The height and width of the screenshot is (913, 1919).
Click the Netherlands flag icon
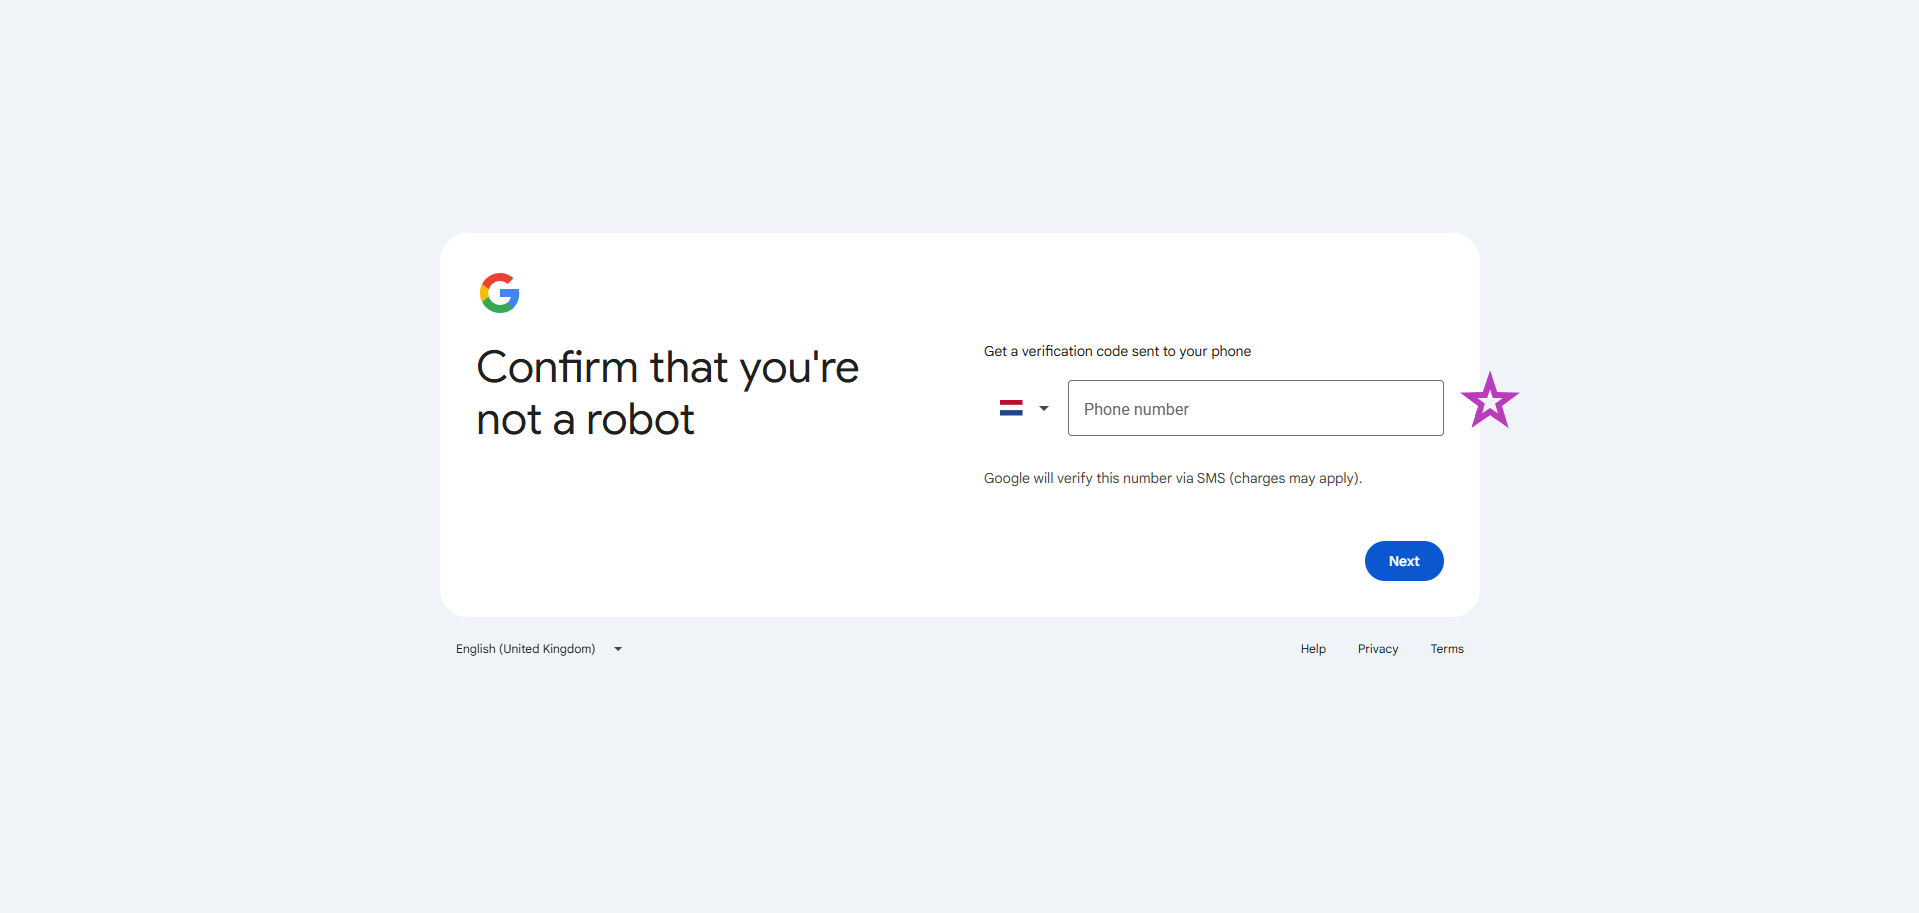(1011, 408)
